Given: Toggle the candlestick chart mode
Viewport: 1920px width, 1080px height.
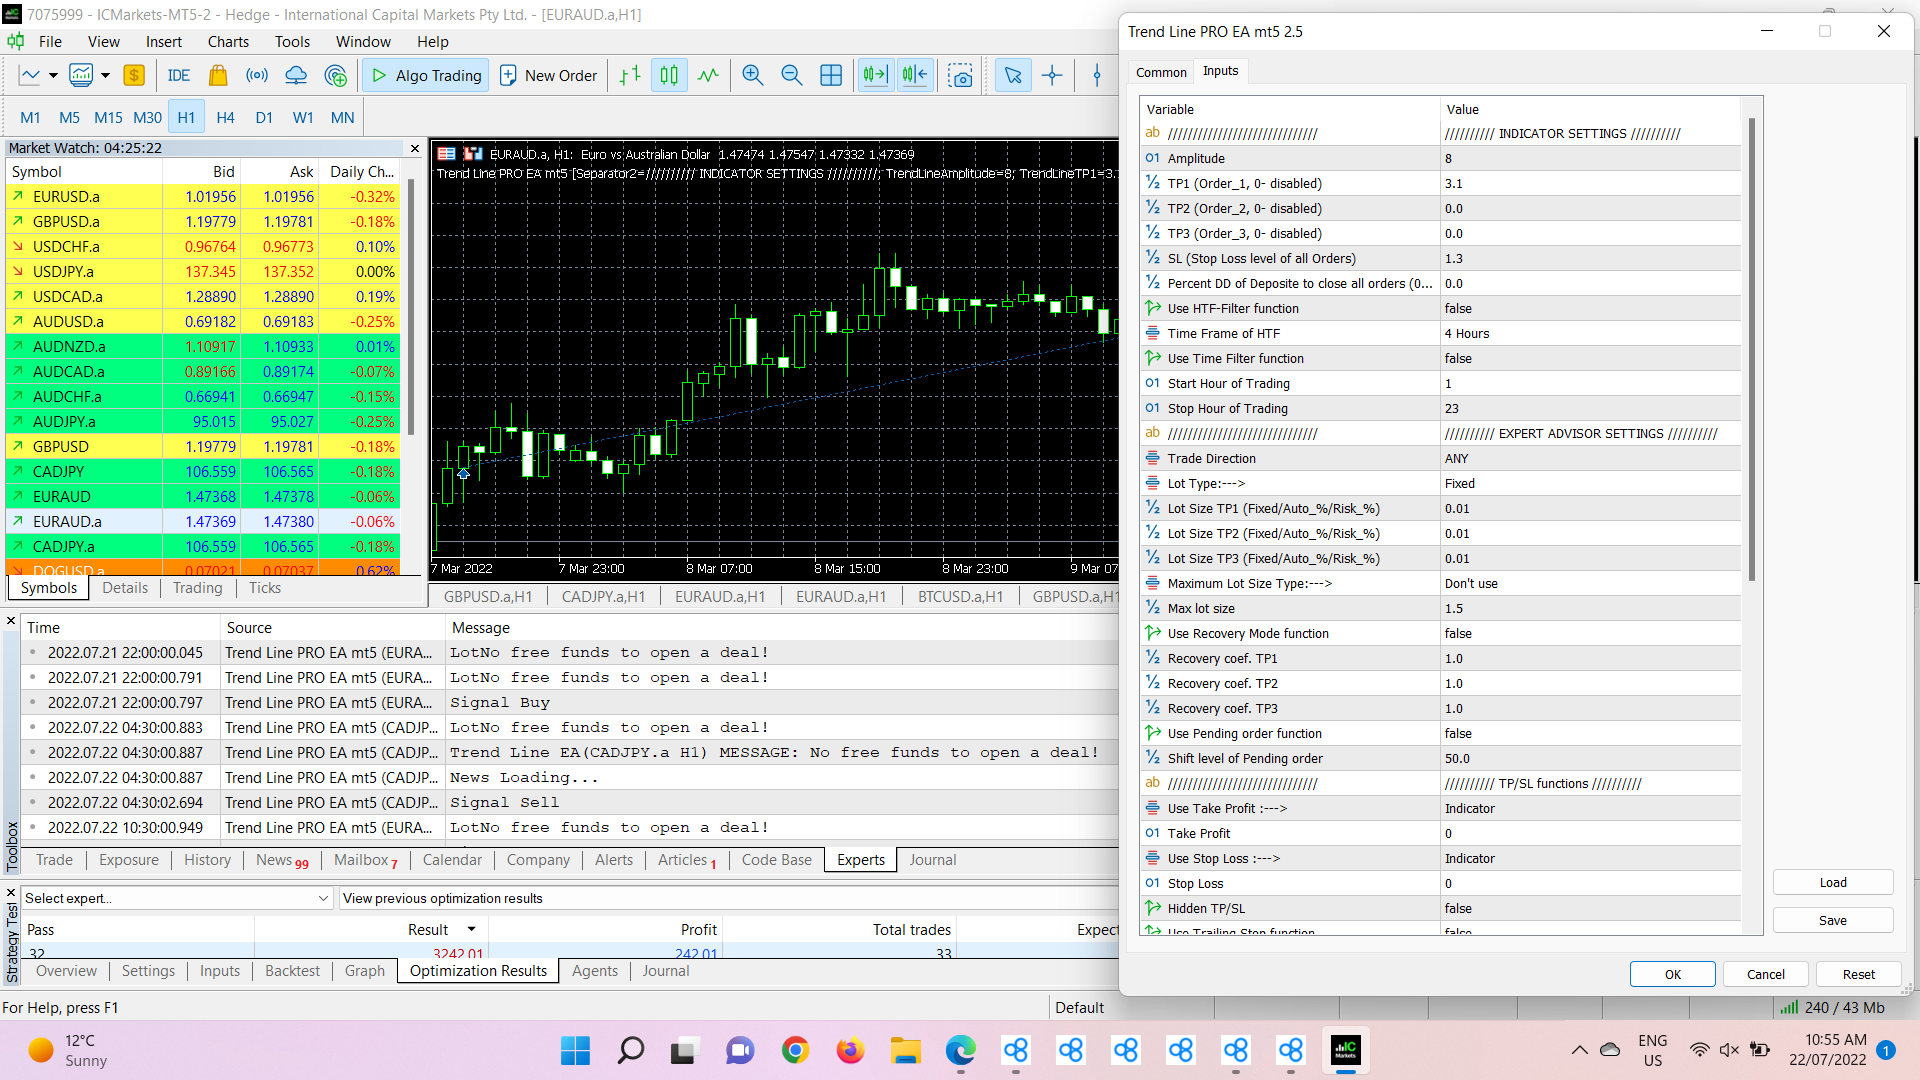Looking at the screenshot, I should [x=669, y=75].
